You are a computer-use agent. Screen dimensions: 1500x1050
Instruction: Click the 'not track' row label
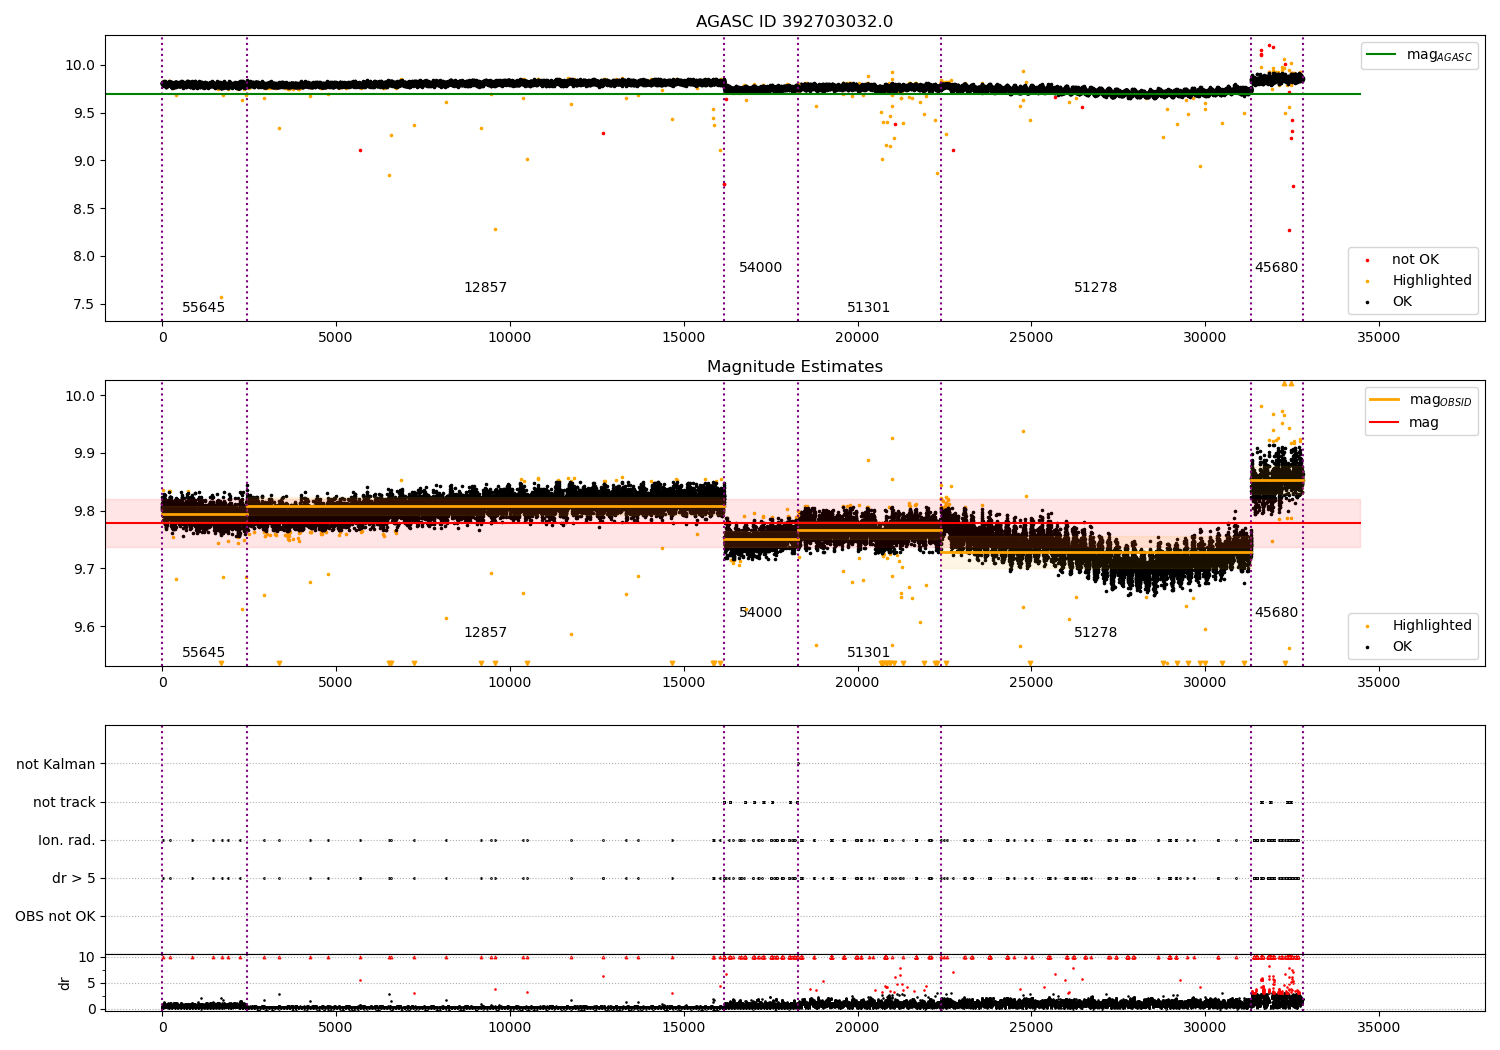(x=64, y=803)
